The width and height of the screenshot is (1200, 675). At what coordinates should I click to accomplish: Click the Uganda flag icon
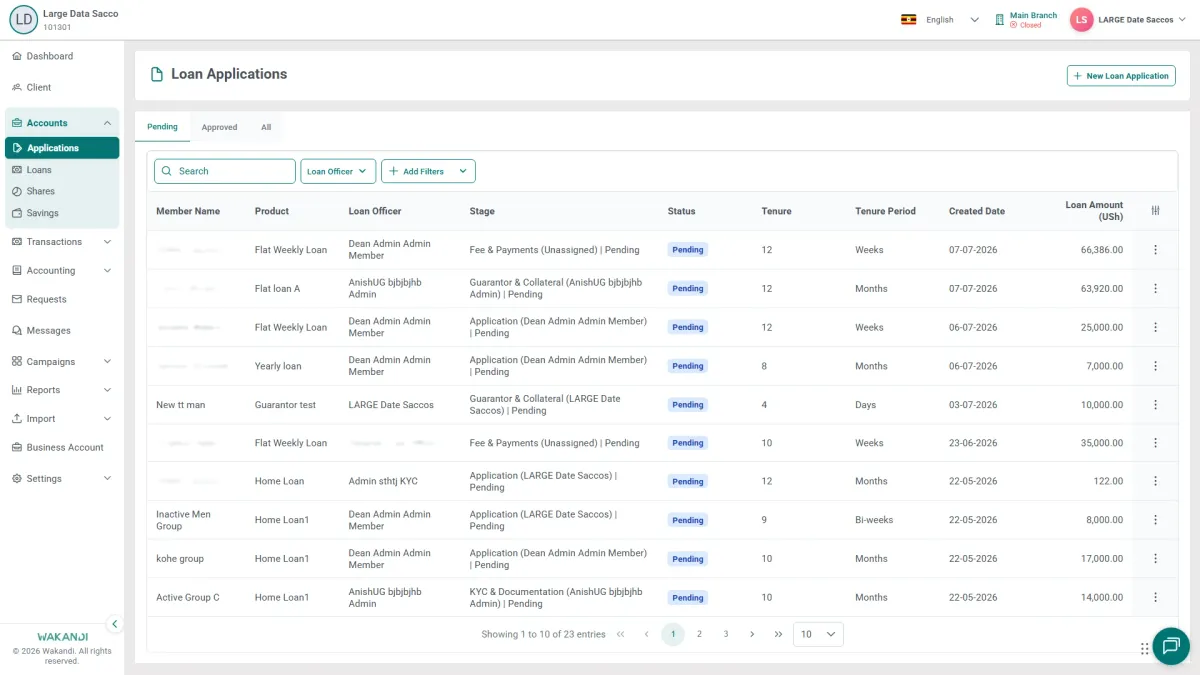pos(909,19)
